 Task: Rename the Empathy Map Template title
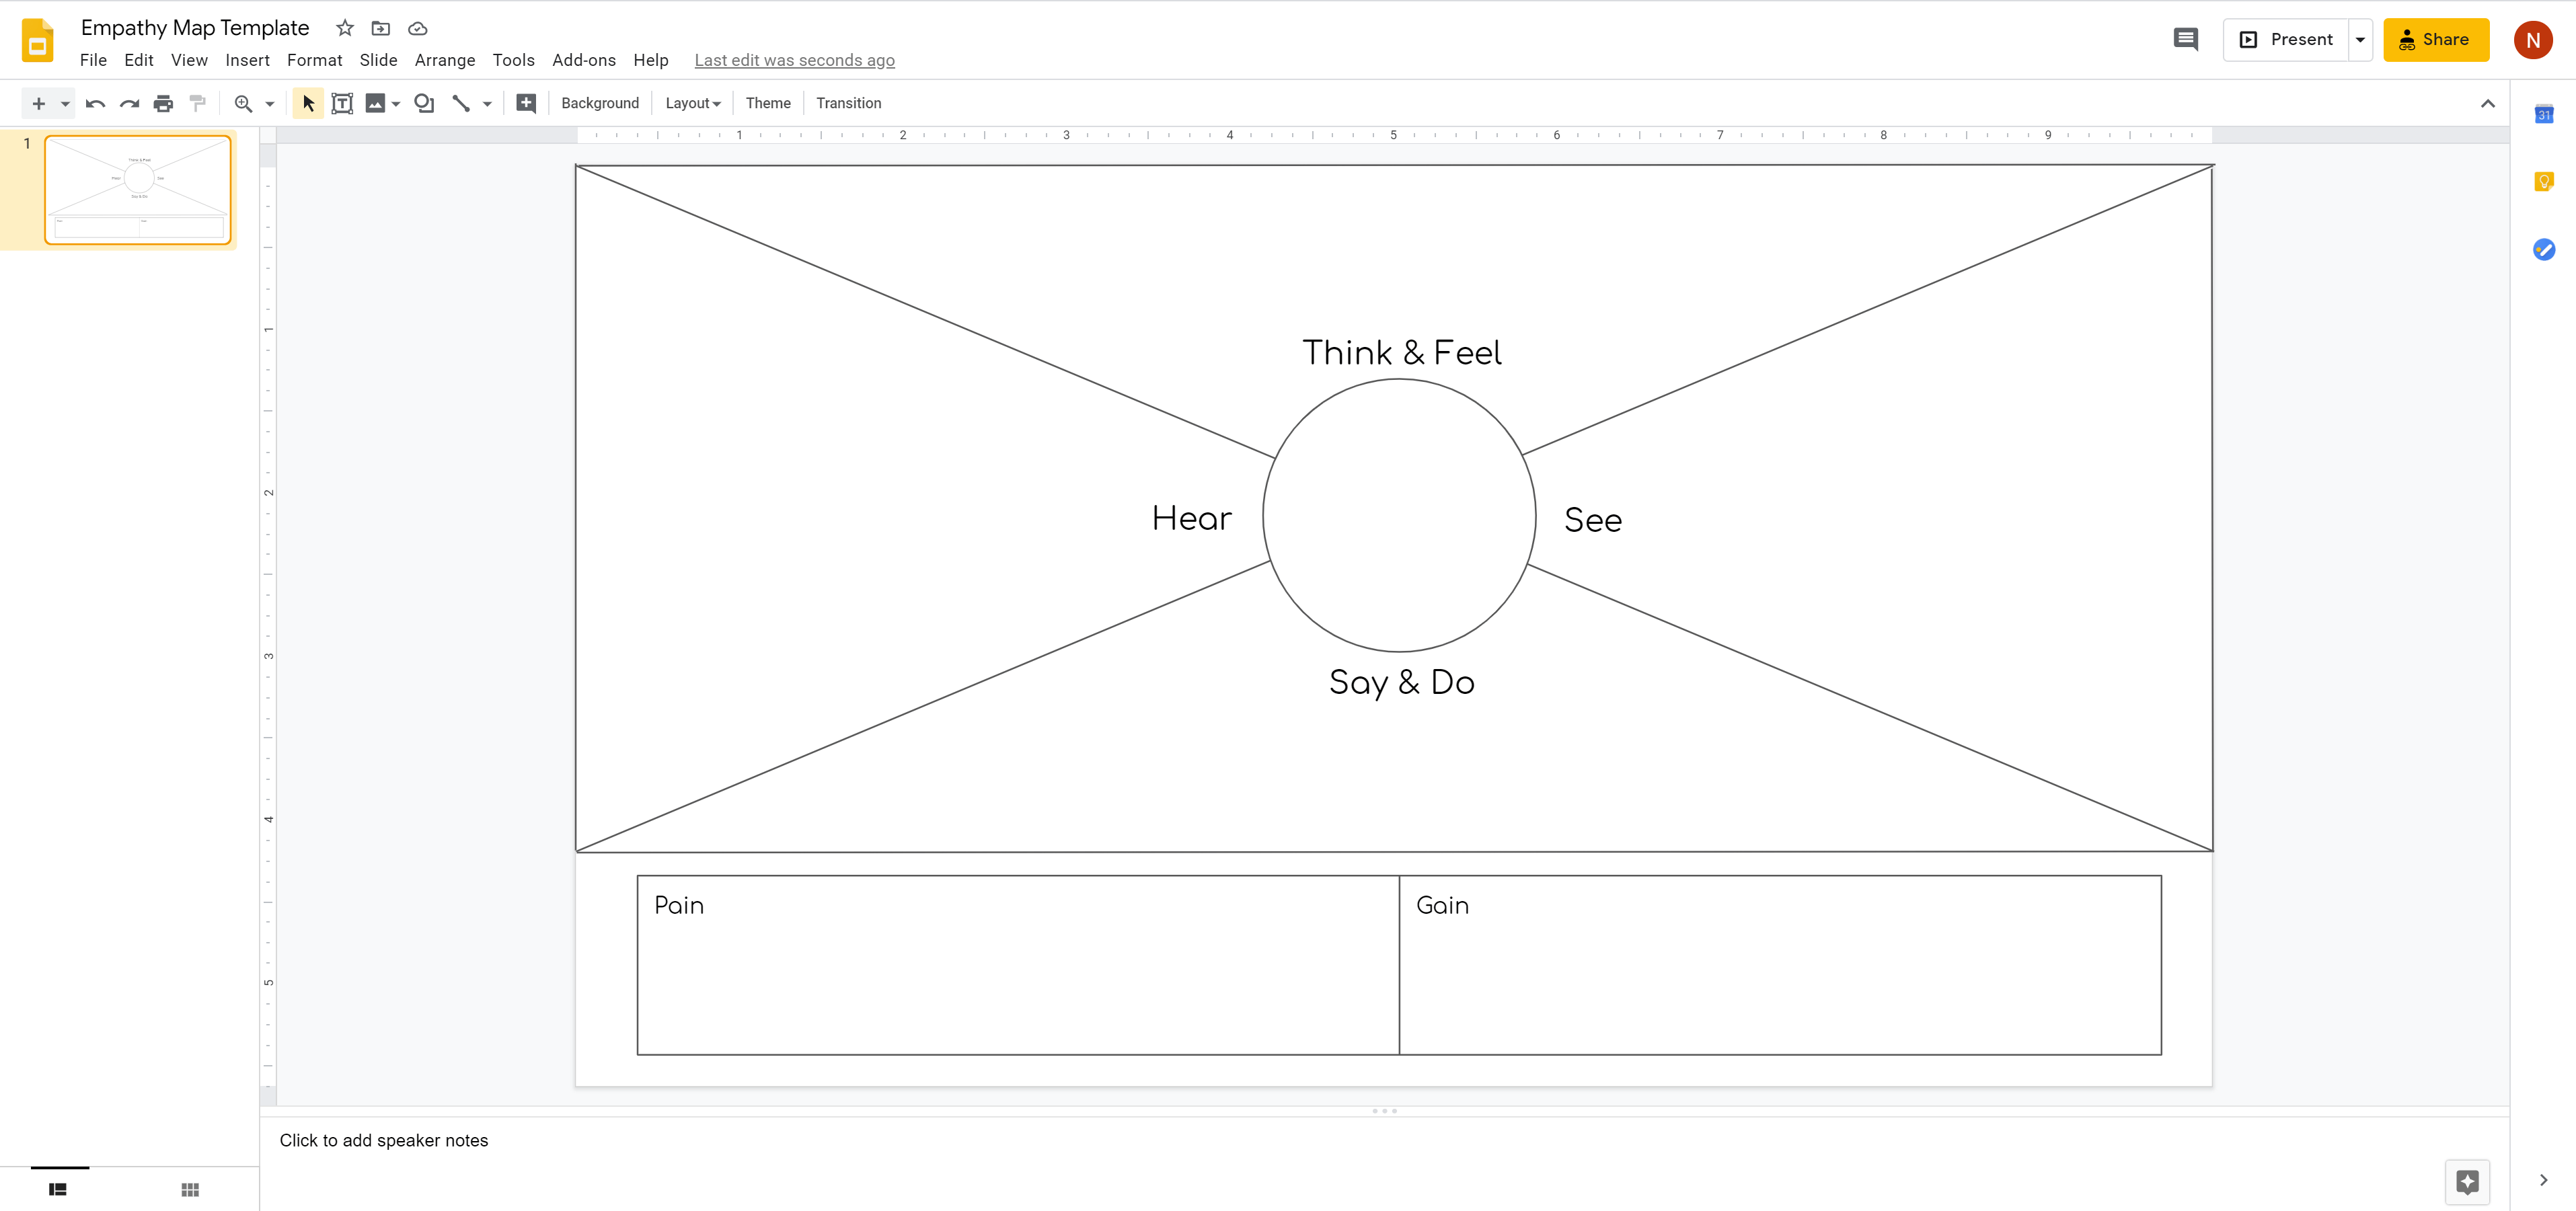click(195, 28)
